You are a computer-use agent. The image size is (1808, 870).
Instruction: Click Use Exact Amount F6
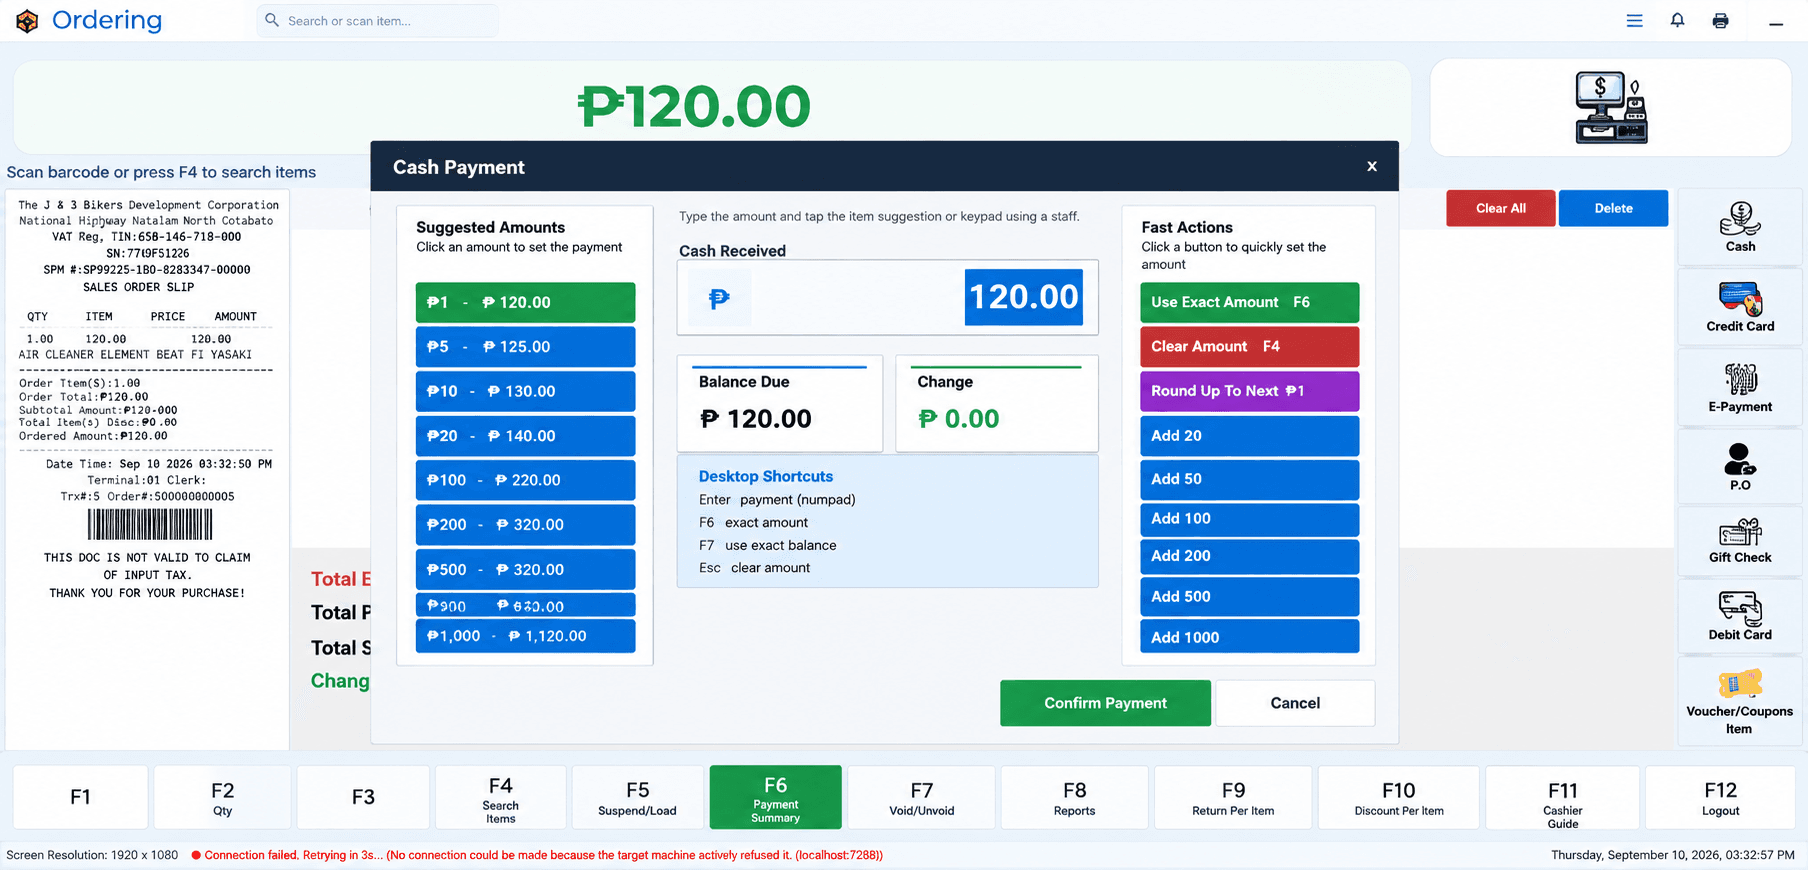(x=1249, y=302)
